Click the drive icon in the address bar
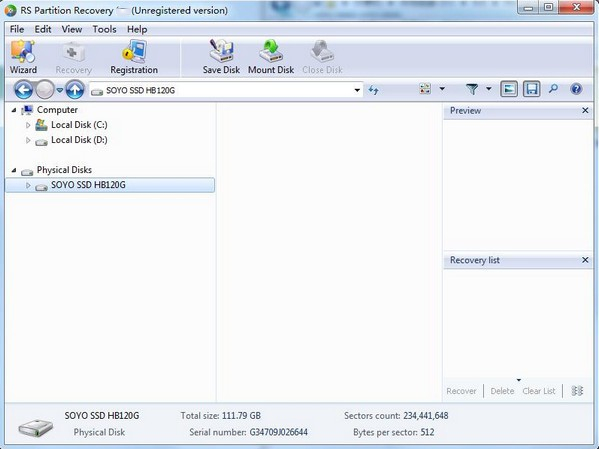599x449 pixels. 97,91
